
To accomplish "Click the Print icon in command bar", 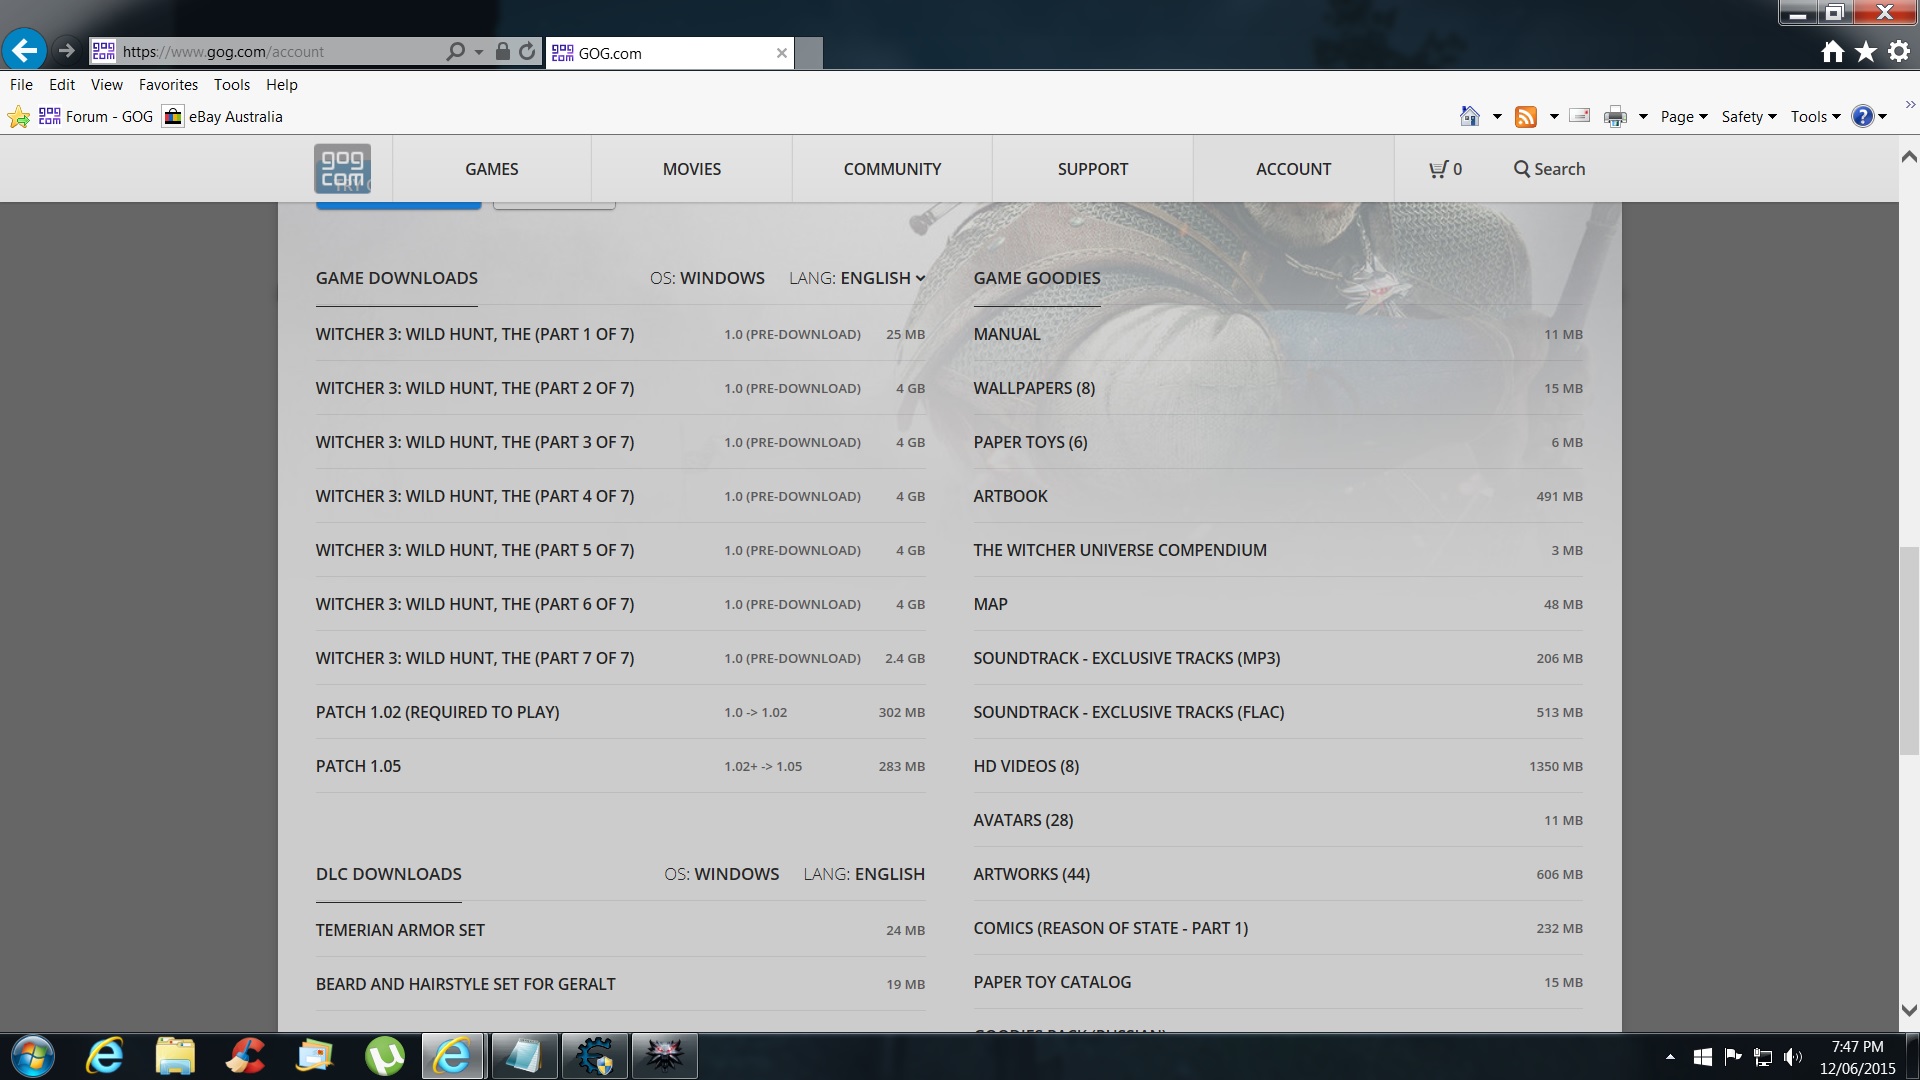I will coord(1615,117).
